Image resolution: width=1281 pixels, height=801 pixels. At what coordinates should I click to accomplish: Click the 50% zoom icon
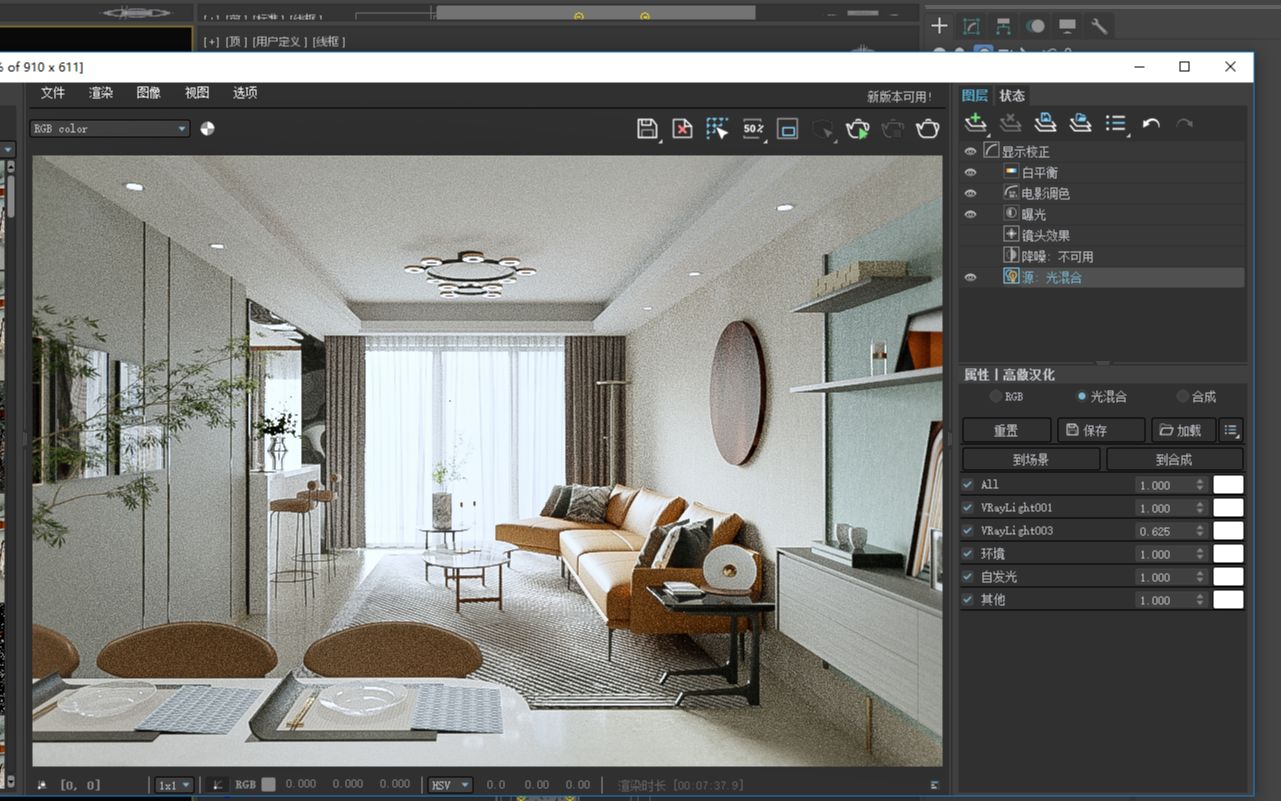click(752, 128)
